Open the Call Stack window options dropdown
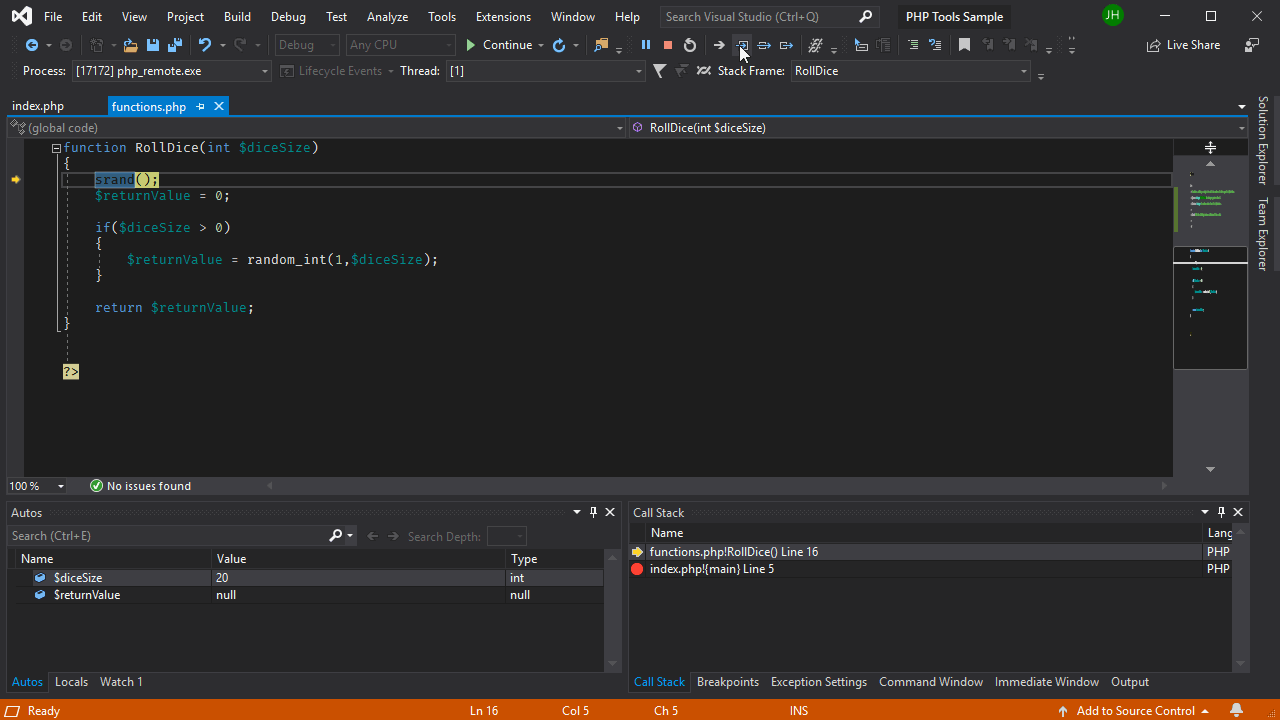 [1205, 512]
